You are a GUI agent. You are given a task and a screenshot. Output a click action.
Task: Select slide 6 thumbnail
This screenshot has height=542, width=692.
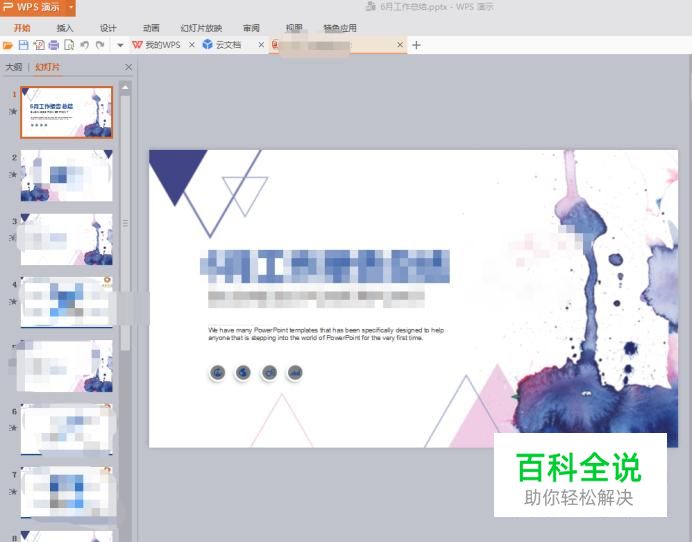tap(67, 429)
